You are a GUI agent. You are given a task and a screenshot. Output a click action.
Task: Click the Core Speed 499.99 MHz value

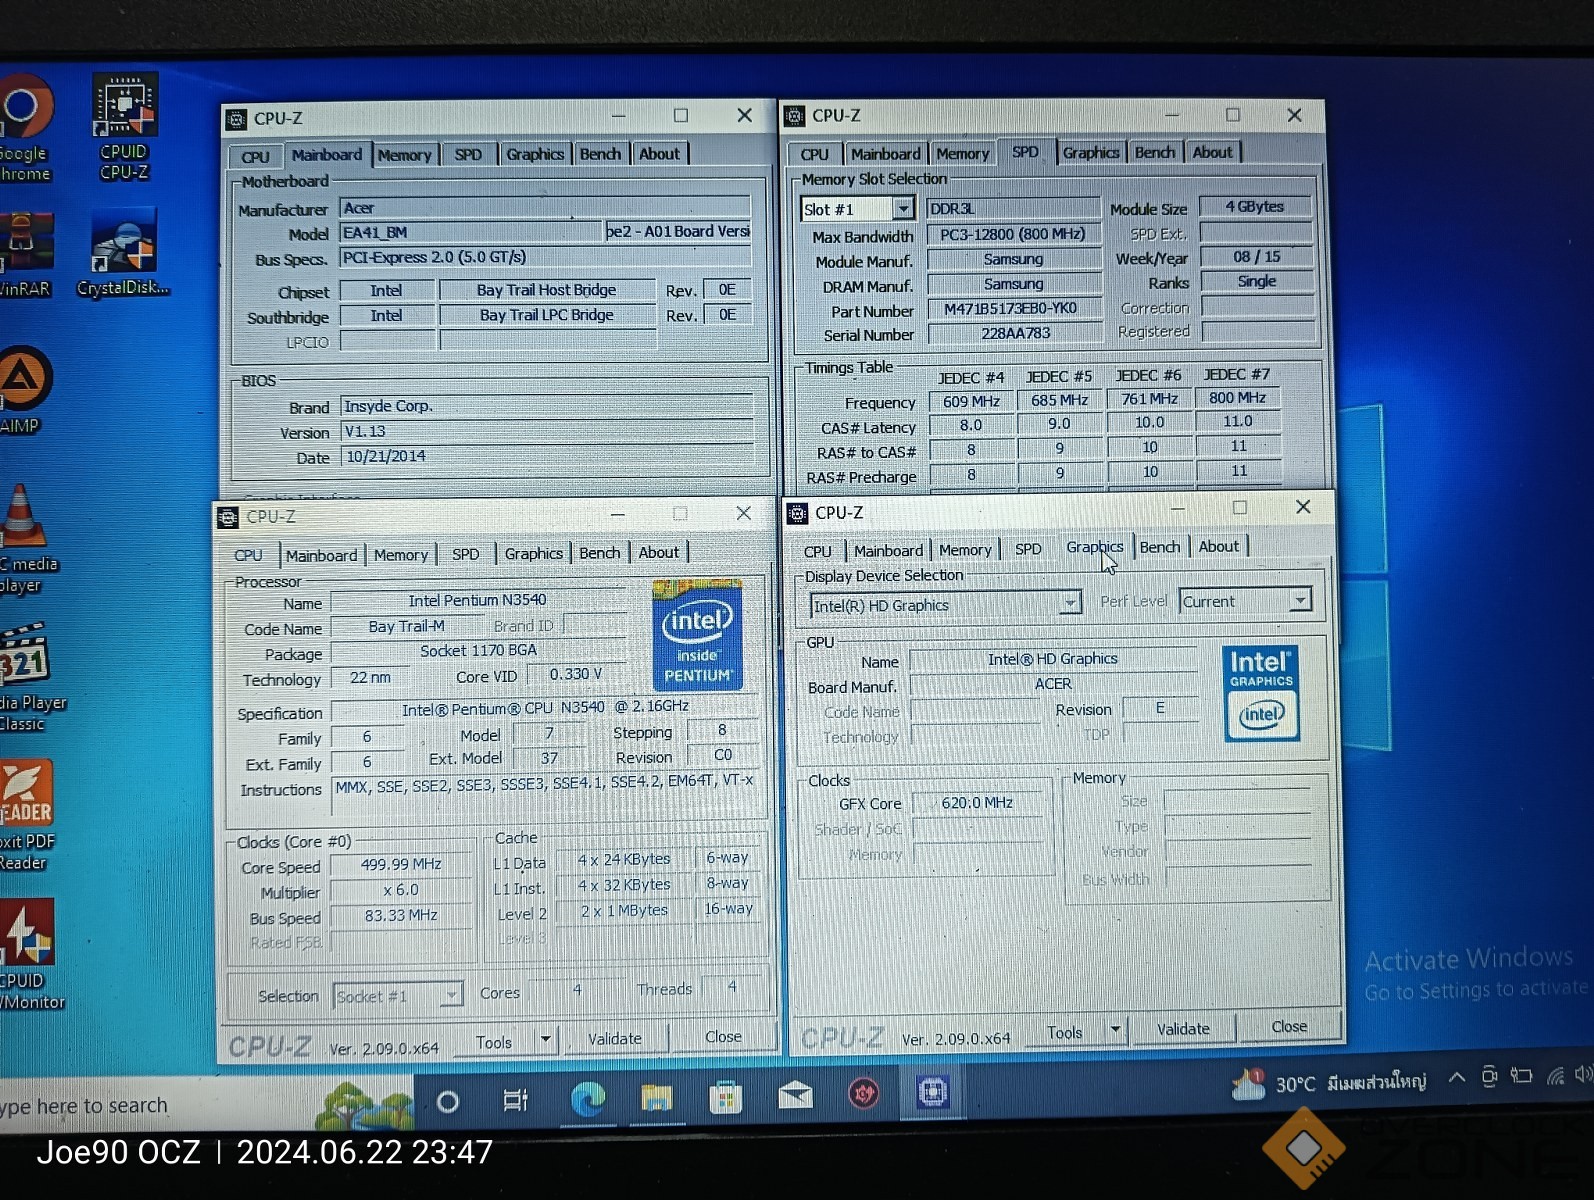coord(401,864)
